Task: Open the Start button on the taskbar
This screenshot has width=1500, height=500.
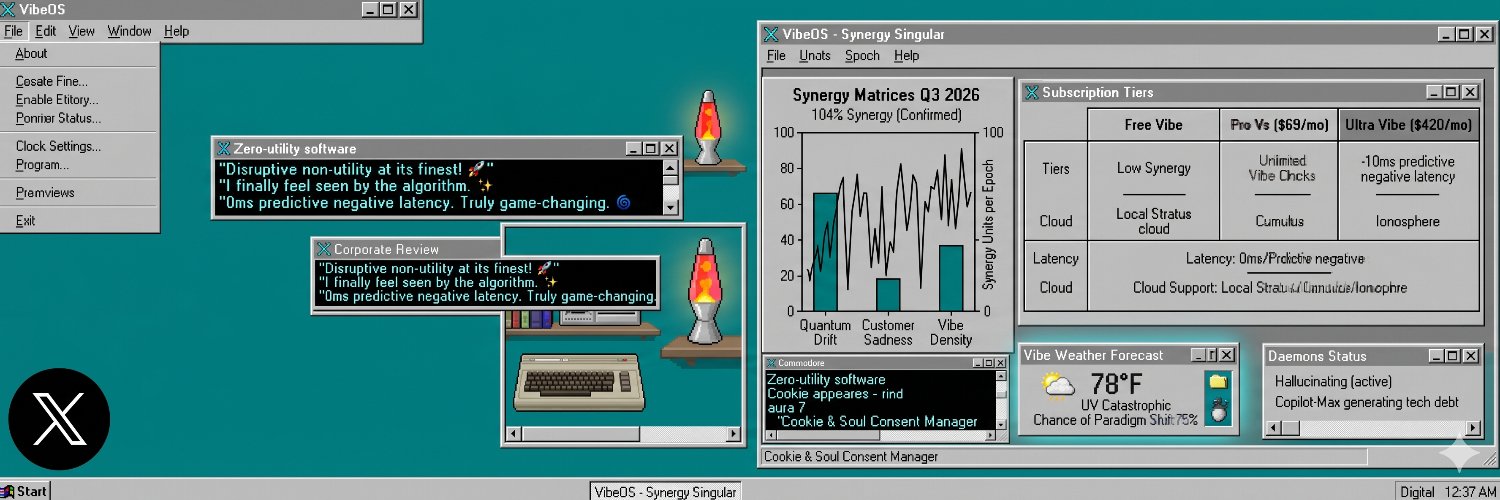Action: click(25, 490)
